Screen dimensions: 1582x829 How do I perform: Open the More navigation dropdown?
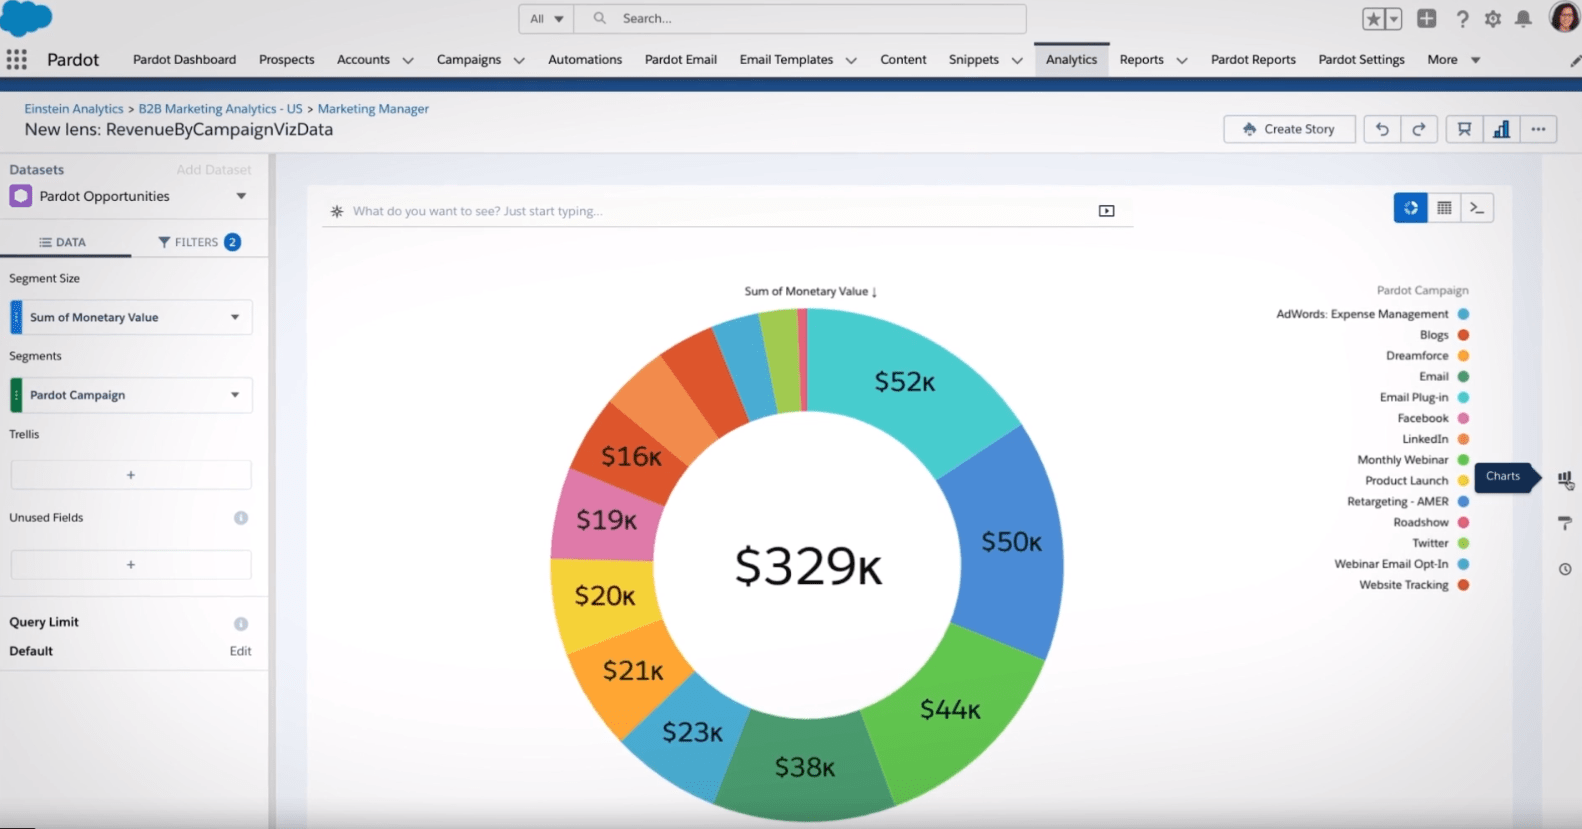click(1453, 60)
